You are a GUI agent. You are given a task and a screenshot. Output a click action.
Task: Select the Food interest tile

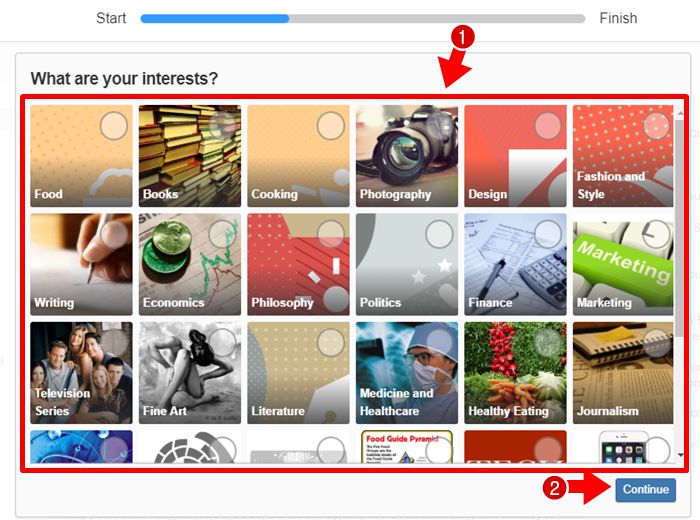81,156
